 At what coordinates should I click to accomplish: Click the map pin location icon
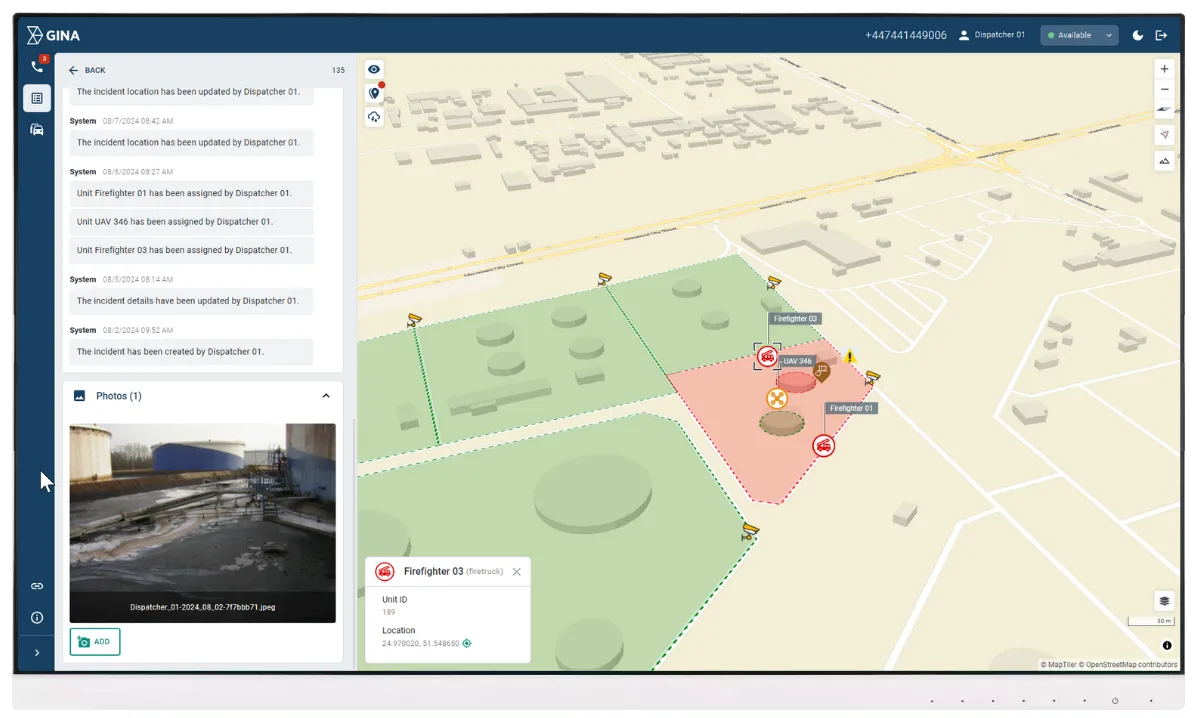click(x=374, y=93)
